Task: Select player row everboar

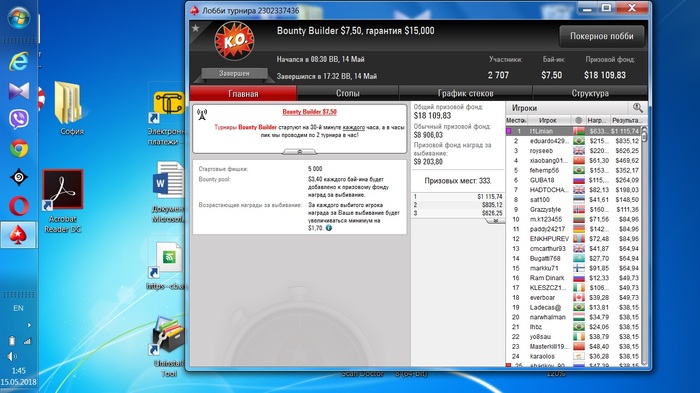Action: 573,297
